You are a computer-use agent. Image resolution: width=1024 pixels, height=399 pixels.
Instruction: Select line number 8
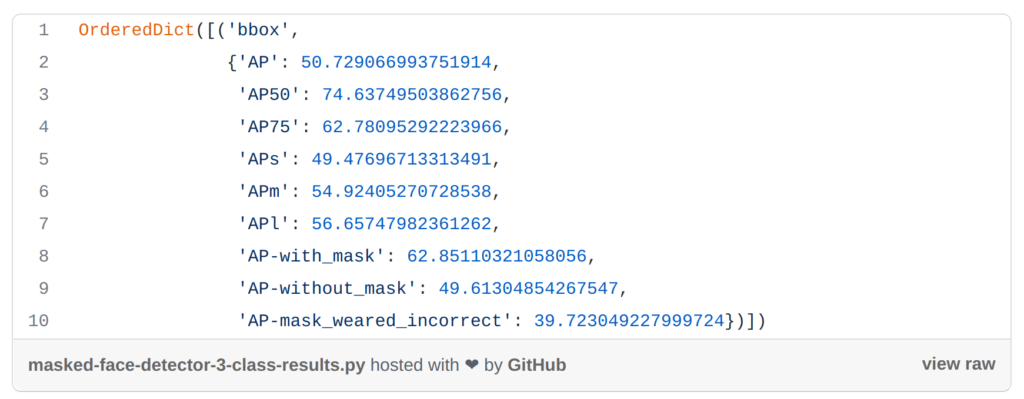(43, 256)
